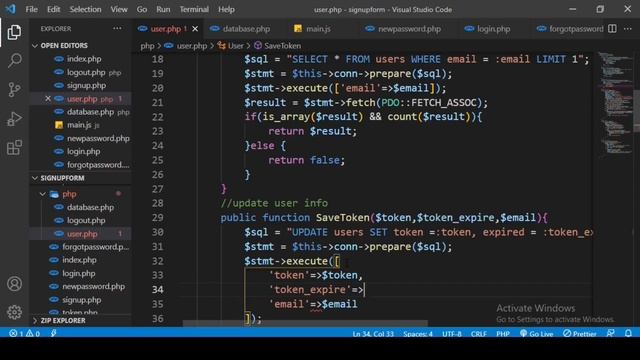Change line endings via CRLF item
Viewport: 640px width, 360px height.
[478, 333]
